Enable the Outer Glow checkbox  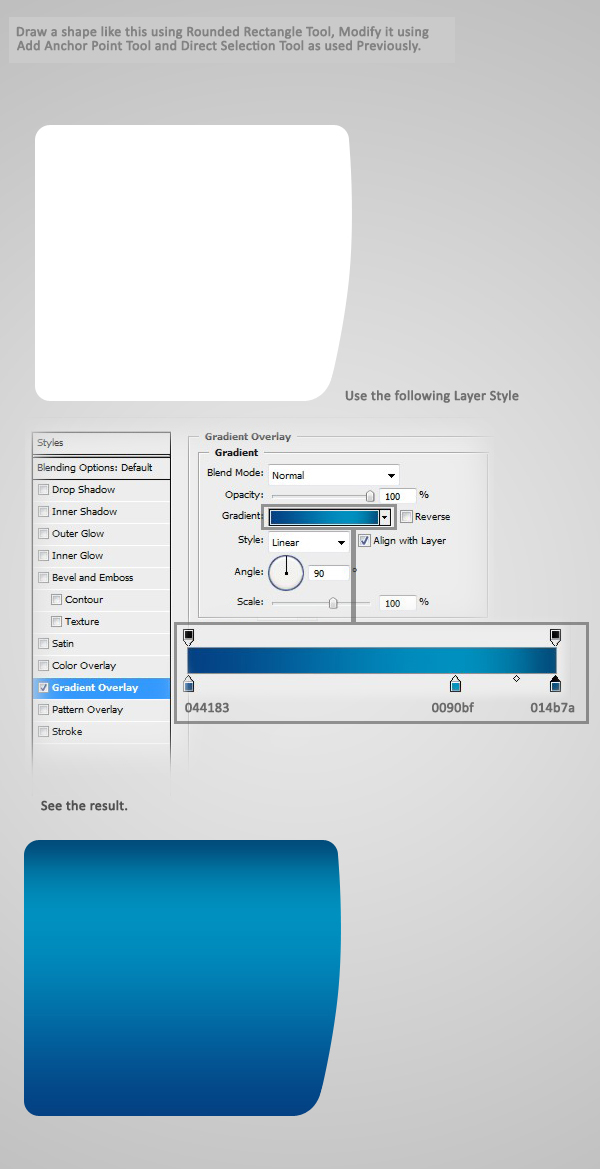pyautogui.click(x=43, y=534)
